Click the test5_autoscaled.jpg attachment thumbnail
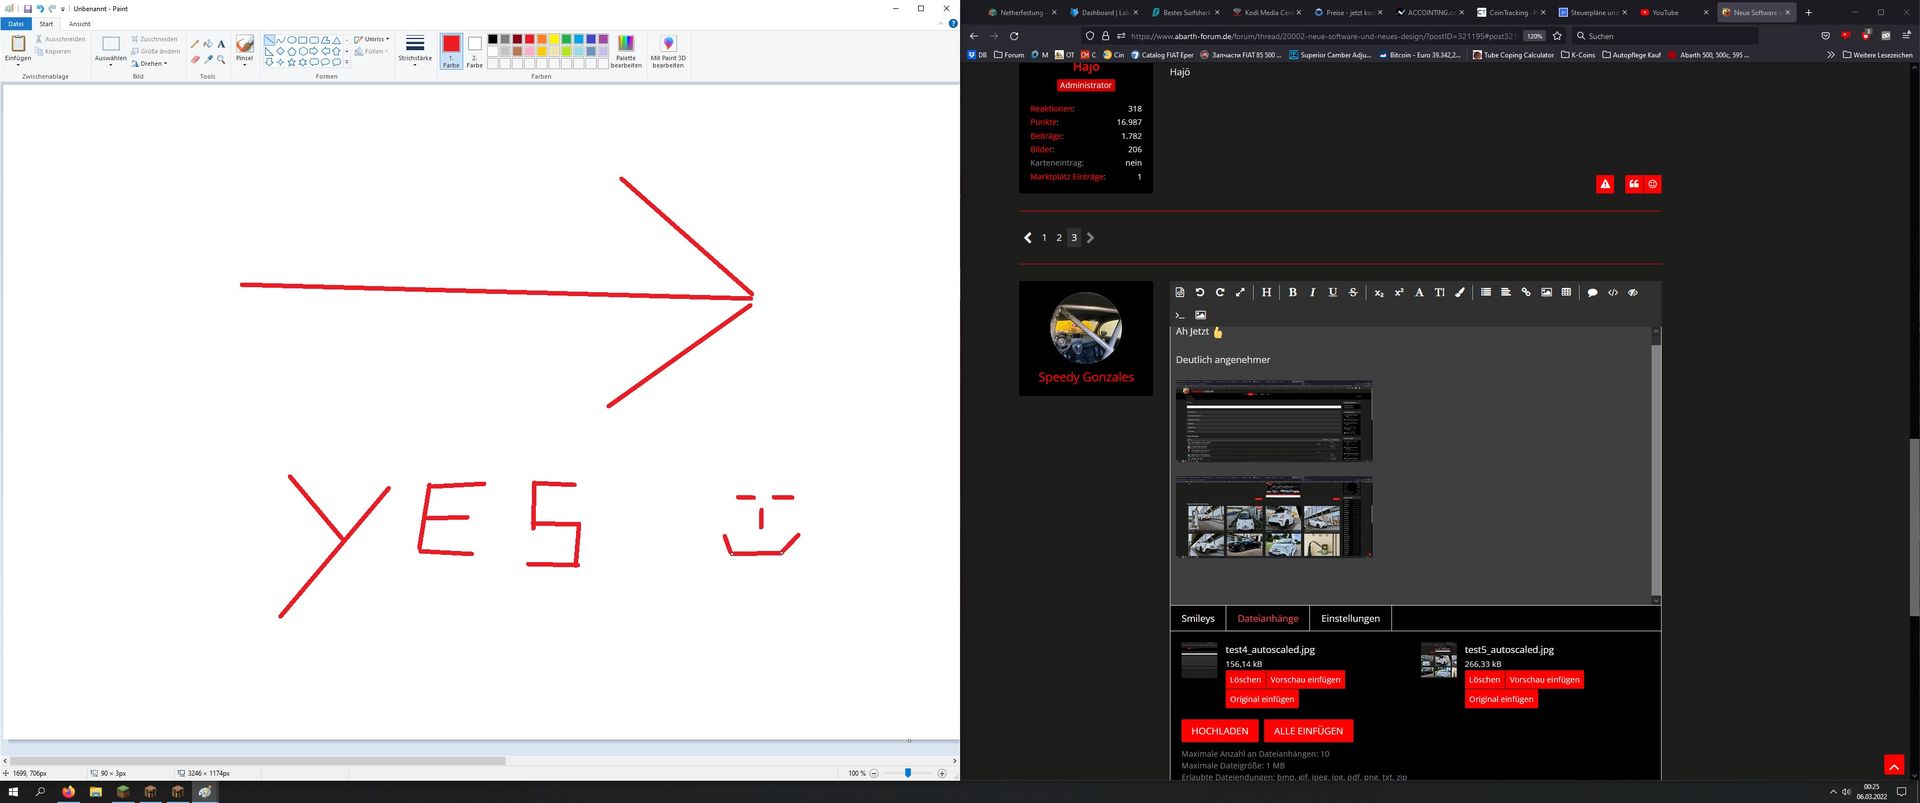The height and width of the screenshot is (803, 1920). pos(1438,661)
